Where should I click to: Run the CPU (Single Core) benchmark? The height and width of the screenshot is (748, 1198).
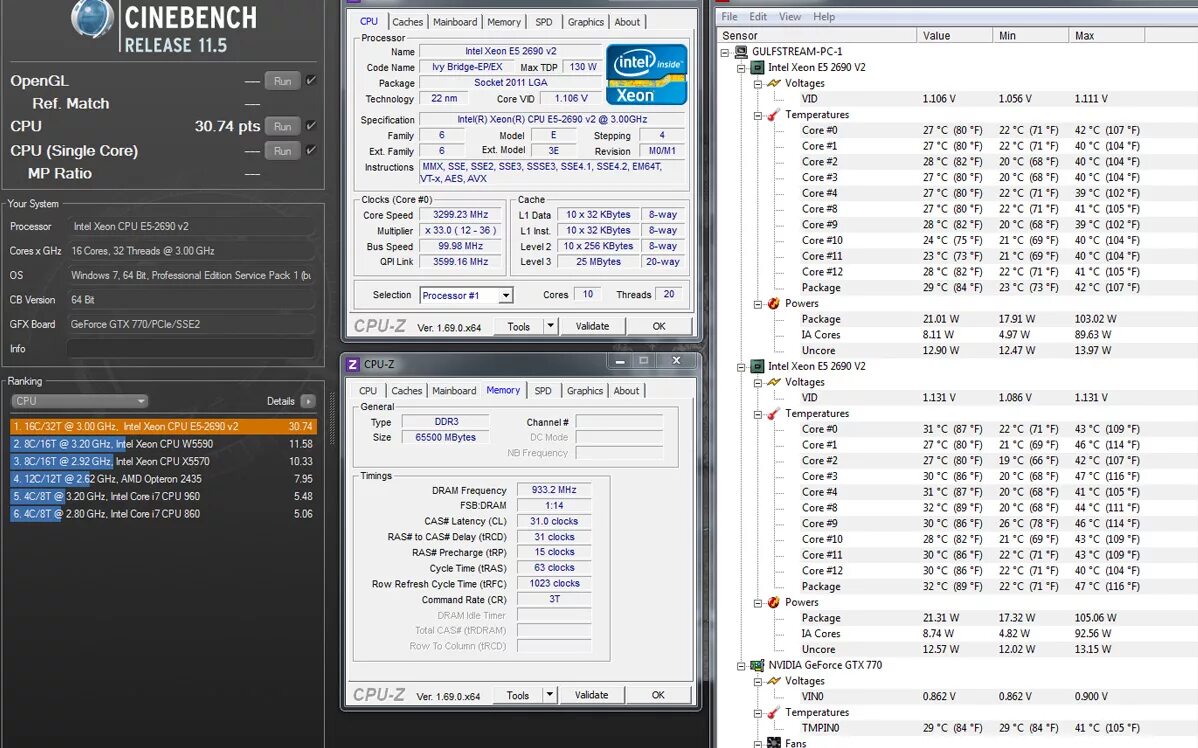(282, 151)
